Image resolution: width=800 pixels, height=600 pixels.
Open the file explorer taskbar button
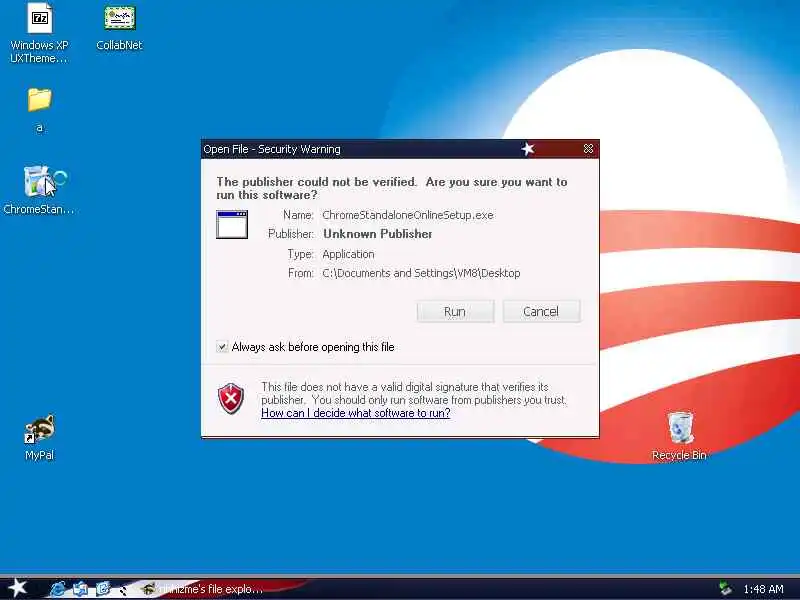tap(204, 589)
